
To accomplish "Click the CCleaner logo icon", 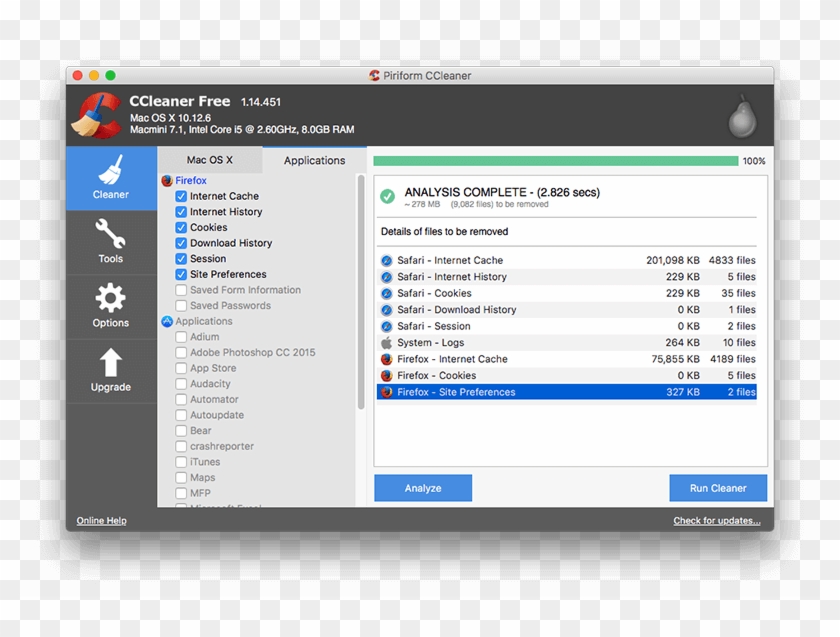I will pos(97,114).
